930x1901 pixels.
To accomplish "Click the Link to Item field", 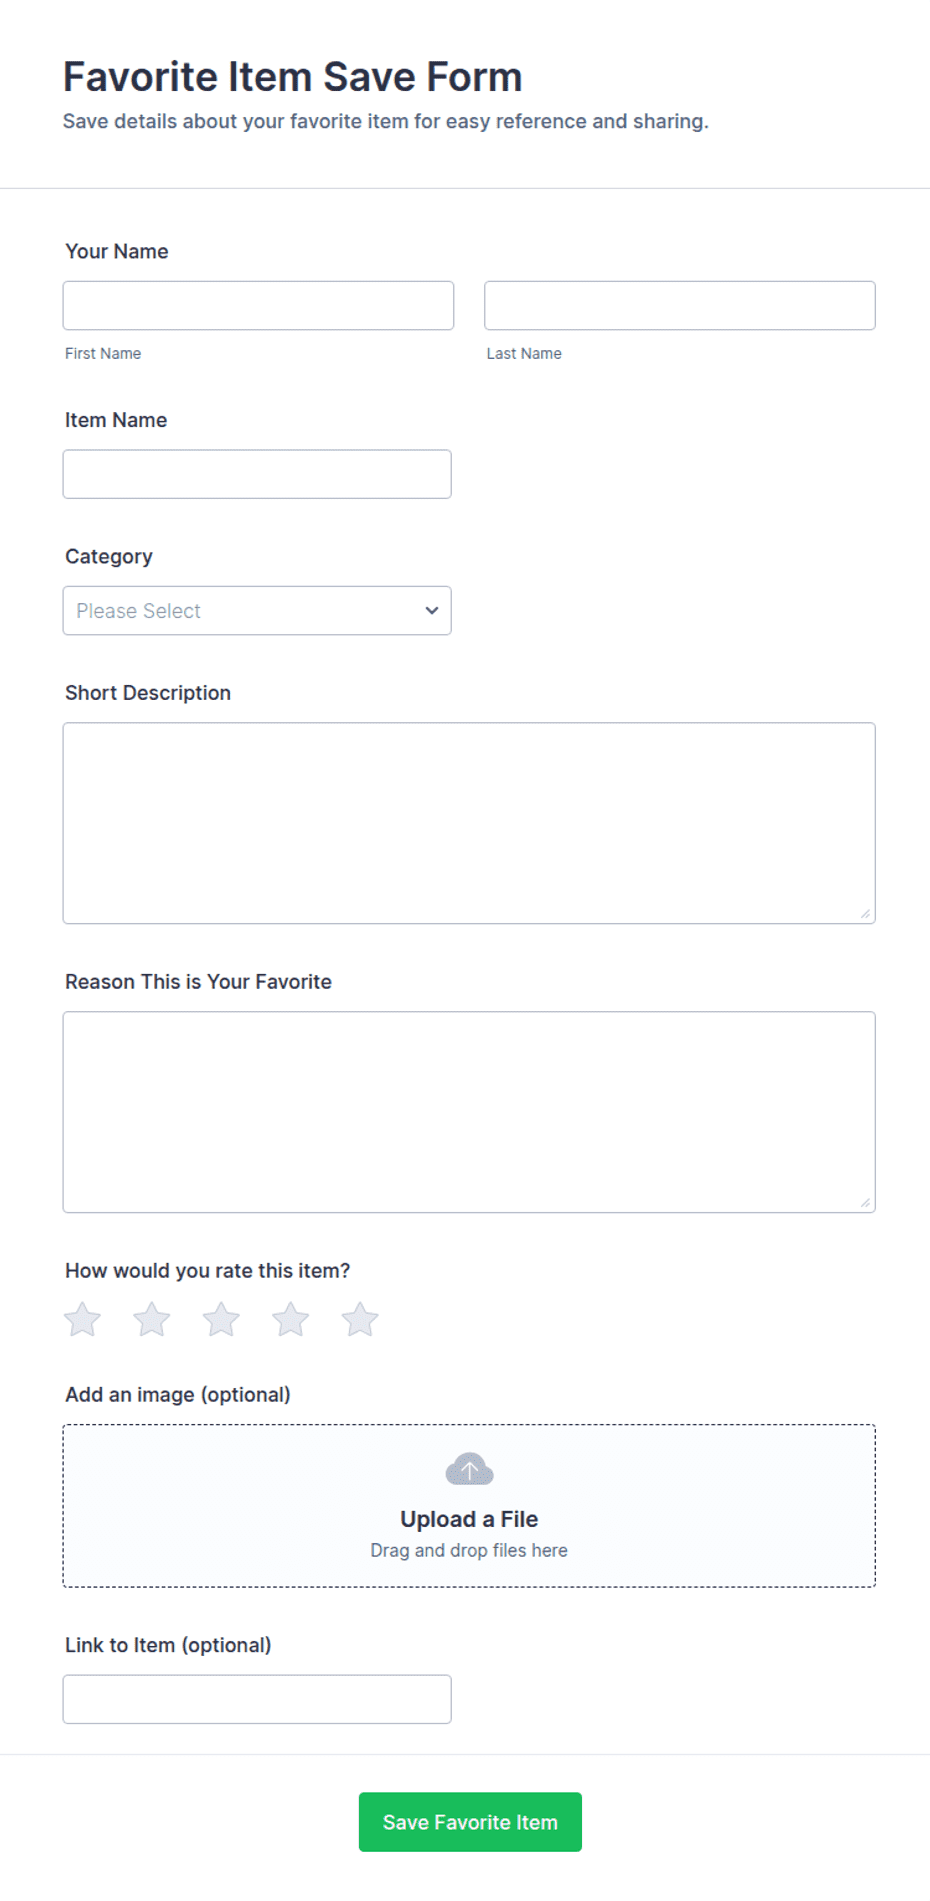I will (x=257, y=1699).
